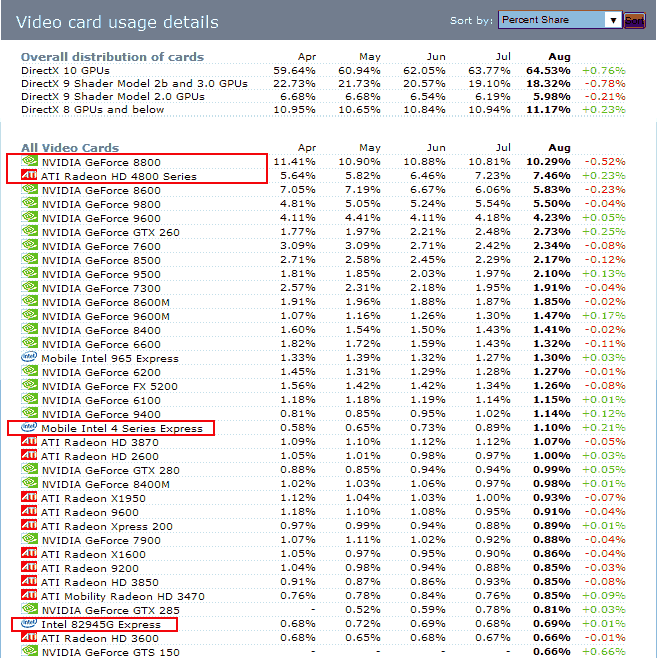
Task: Click NVIDIA icon beside GeForce 7600
Action: [29, 245]
